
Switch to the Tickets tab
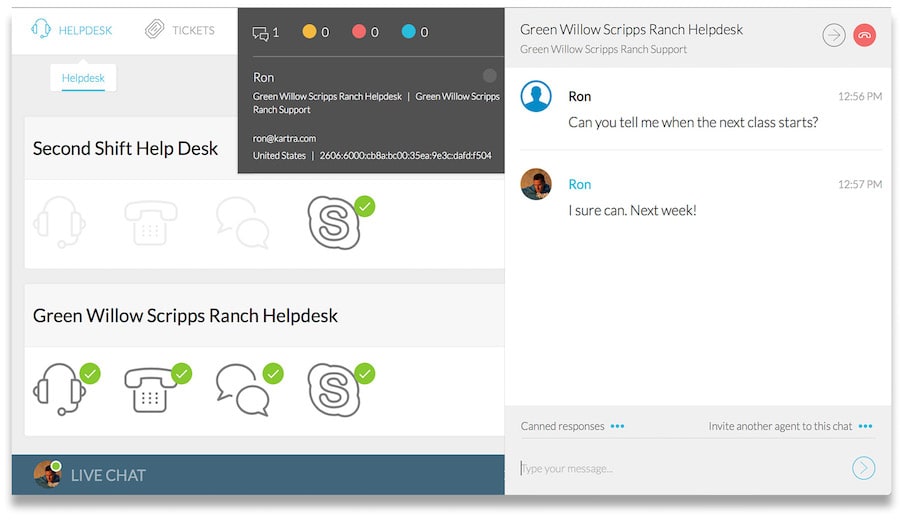180,30
